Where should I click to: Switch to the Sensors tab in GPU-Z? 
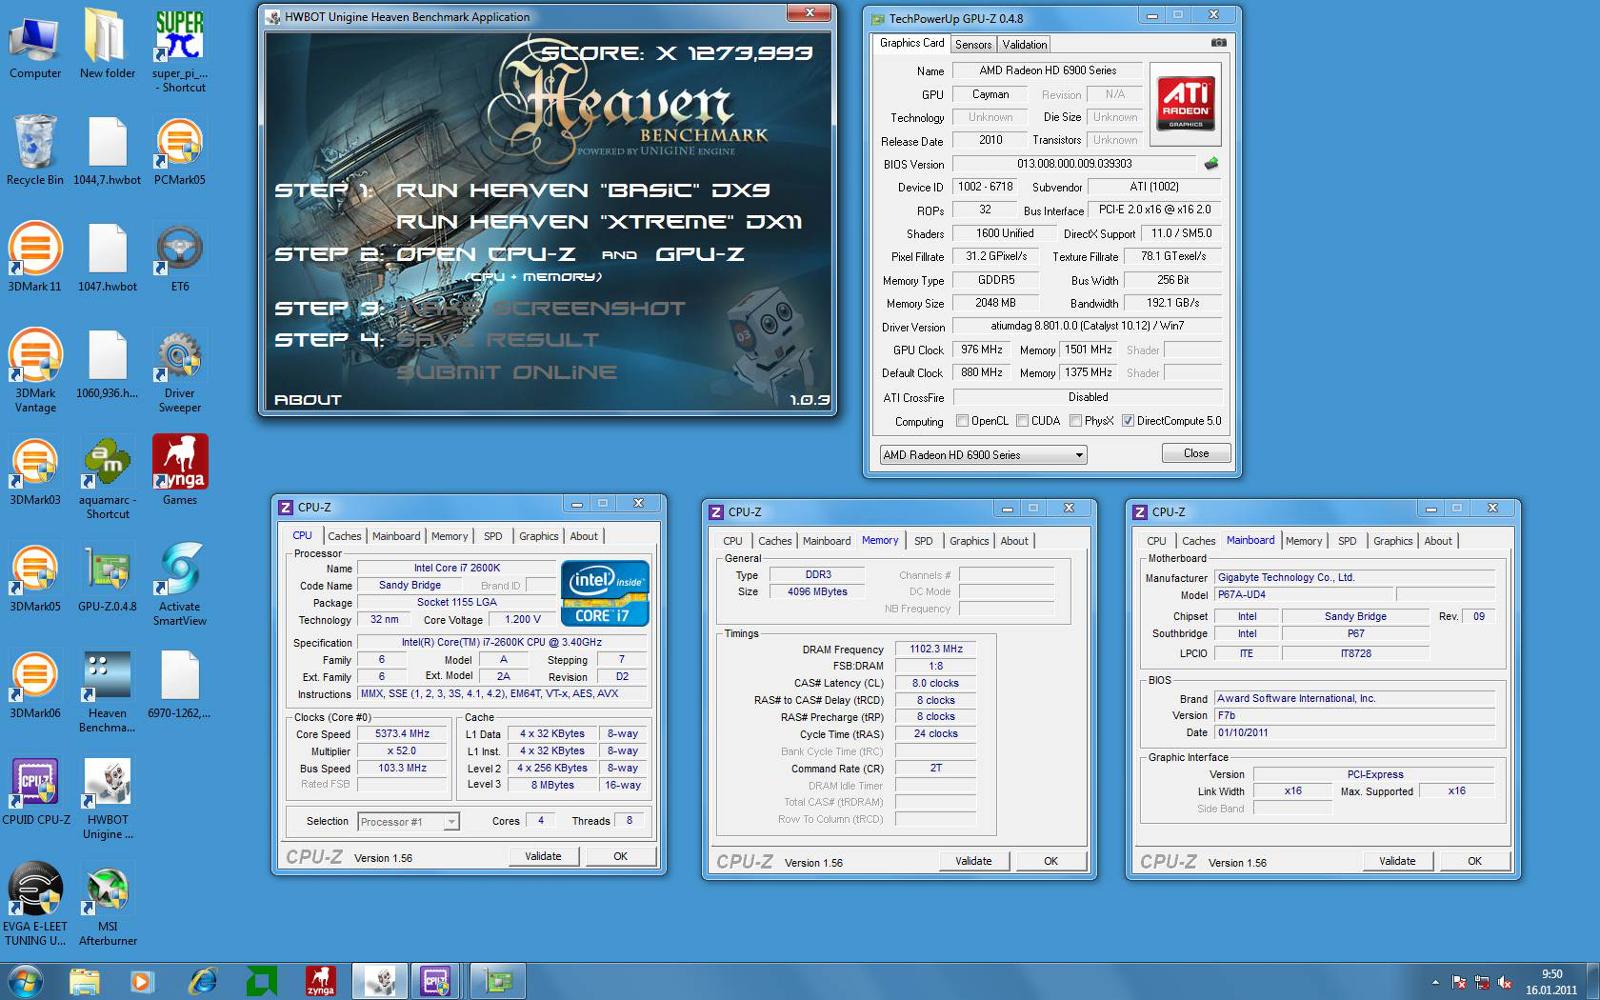click(973, 45)
